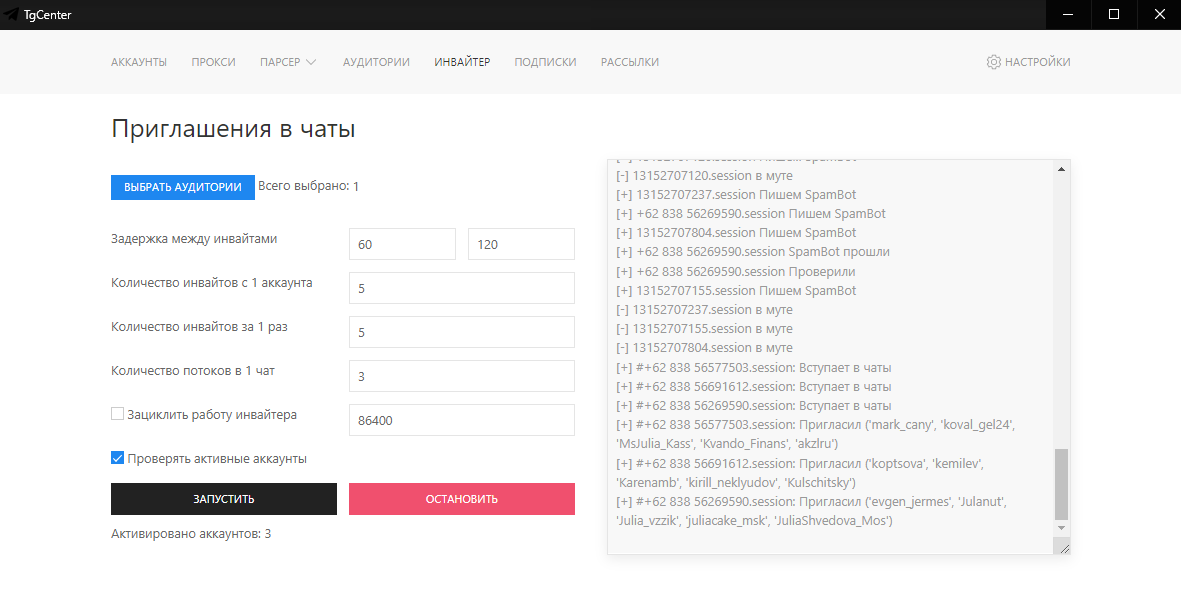Click the maximum delay field showing 120
The height and width of the screenshot is (600, 1181).
[x=521, y=244]
